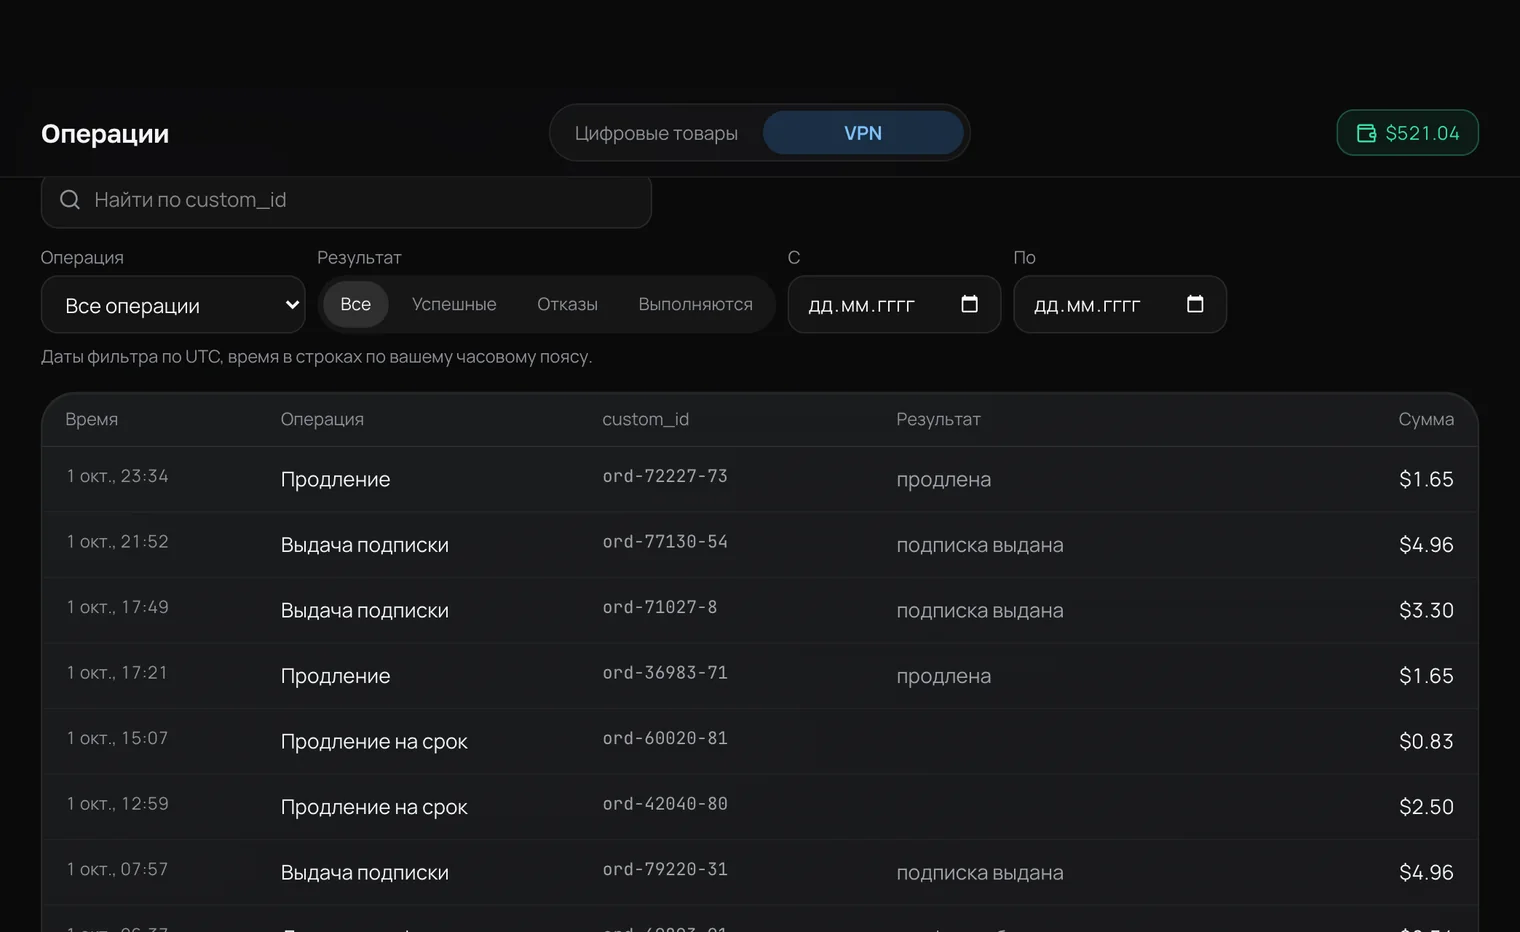Filter results by Выполняются
Image resolution: width=1520 pixels, height=932 pixels.
(x=695, y=304)
